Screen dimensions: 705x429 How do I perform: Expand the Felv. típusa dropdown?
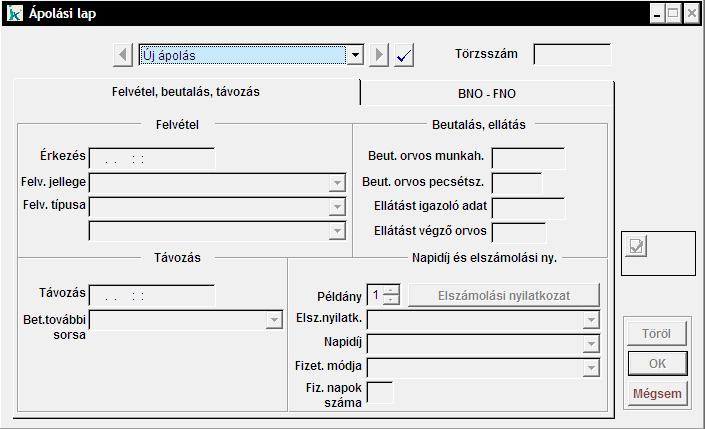click(337, 207)
